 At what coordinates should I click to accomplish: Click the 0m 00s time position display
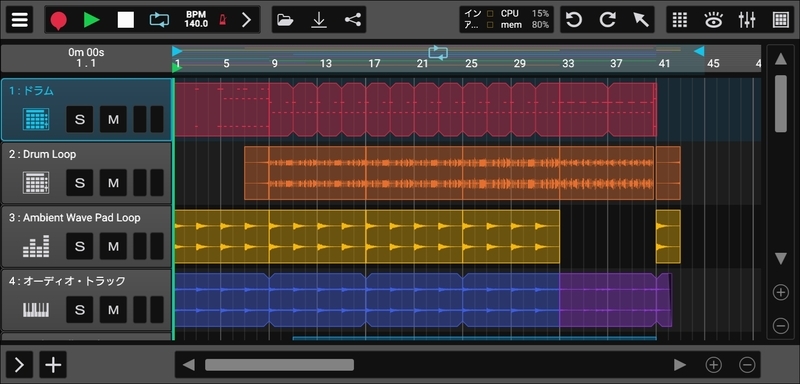86,52
